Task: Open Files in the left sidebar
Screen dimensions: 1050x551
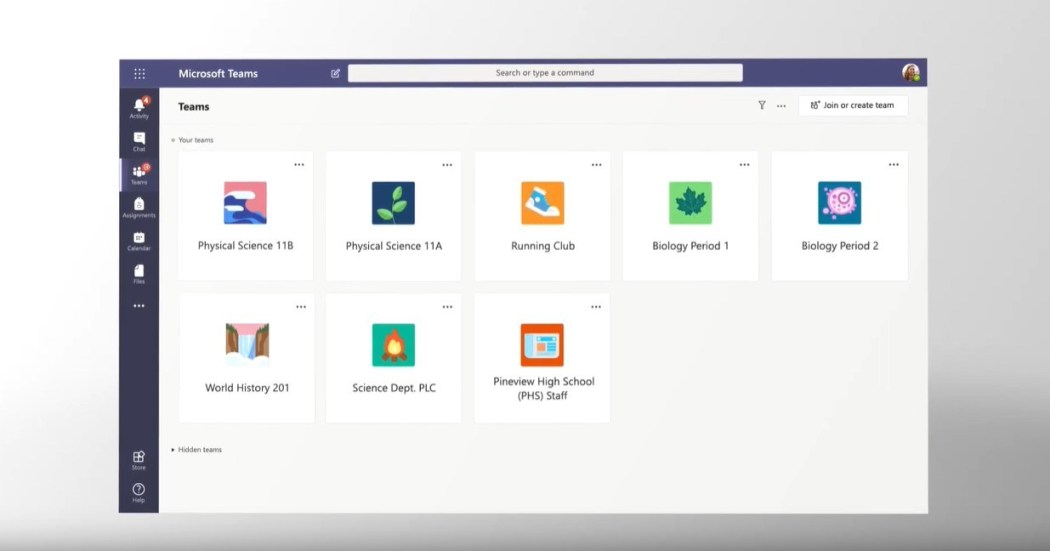Action: coord(139,273)
